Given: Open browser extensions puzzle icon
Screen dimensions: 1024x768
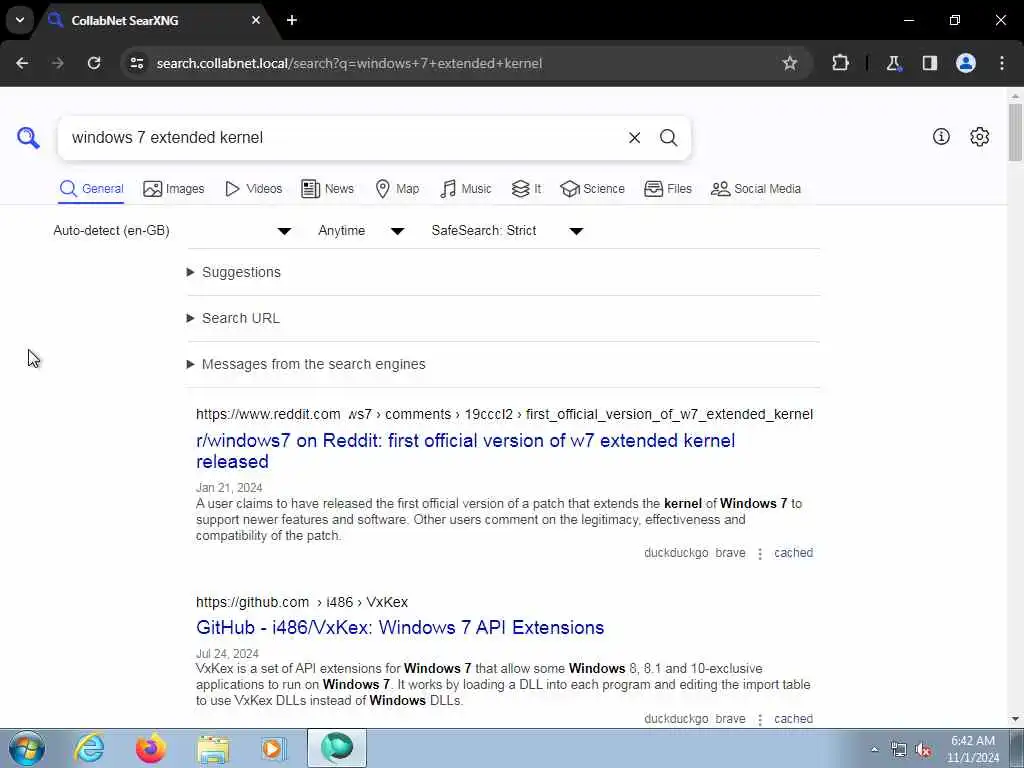Looking at the screenshot, I should (x=840, y=63).
